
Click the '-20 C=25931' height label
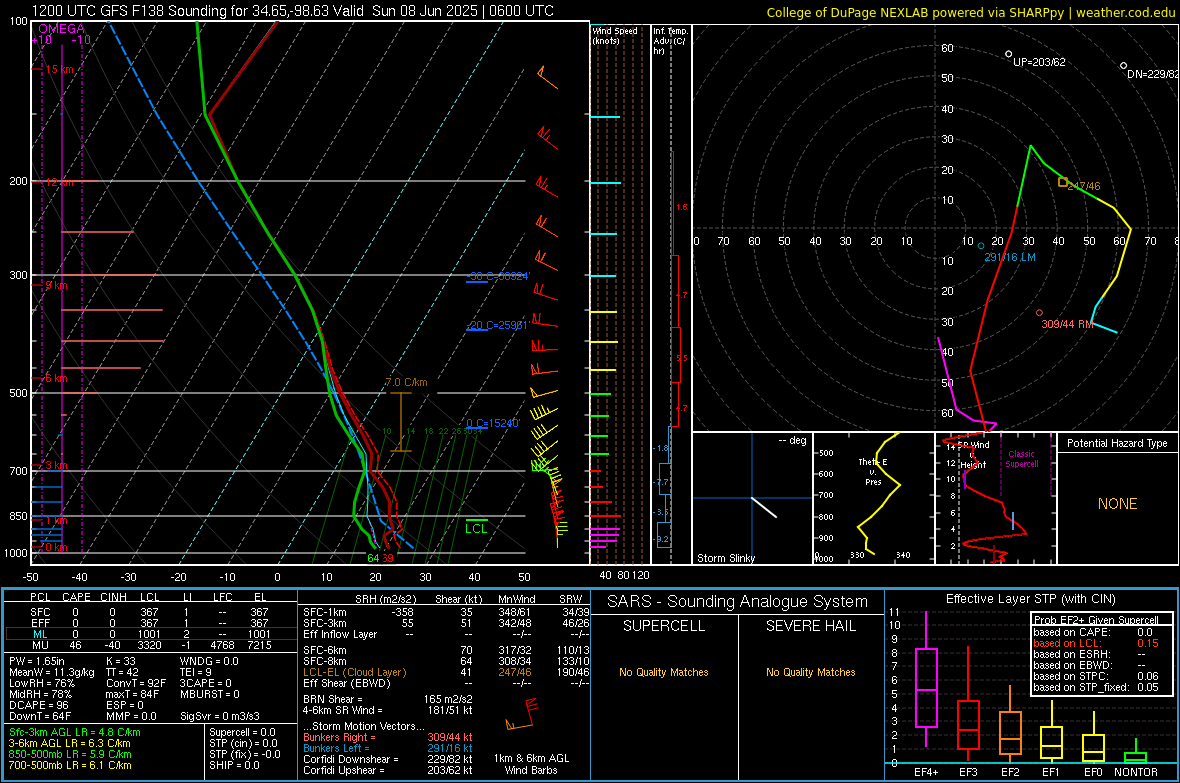tap(497, 325)
